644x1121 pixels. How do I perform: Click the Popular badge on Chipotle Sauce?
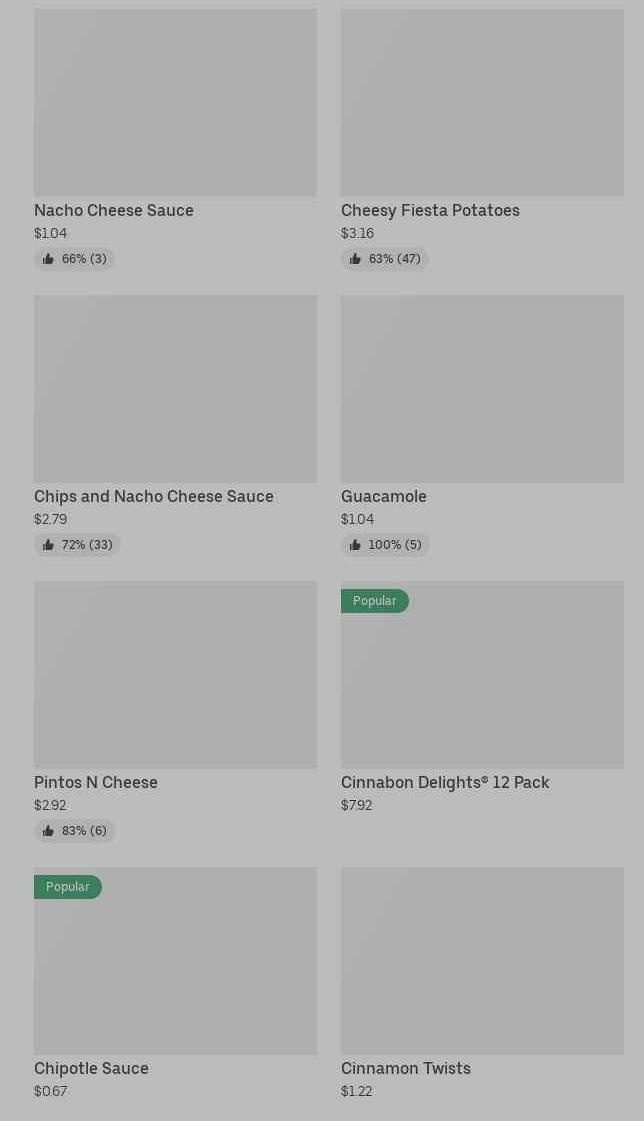tap(67, 887)
